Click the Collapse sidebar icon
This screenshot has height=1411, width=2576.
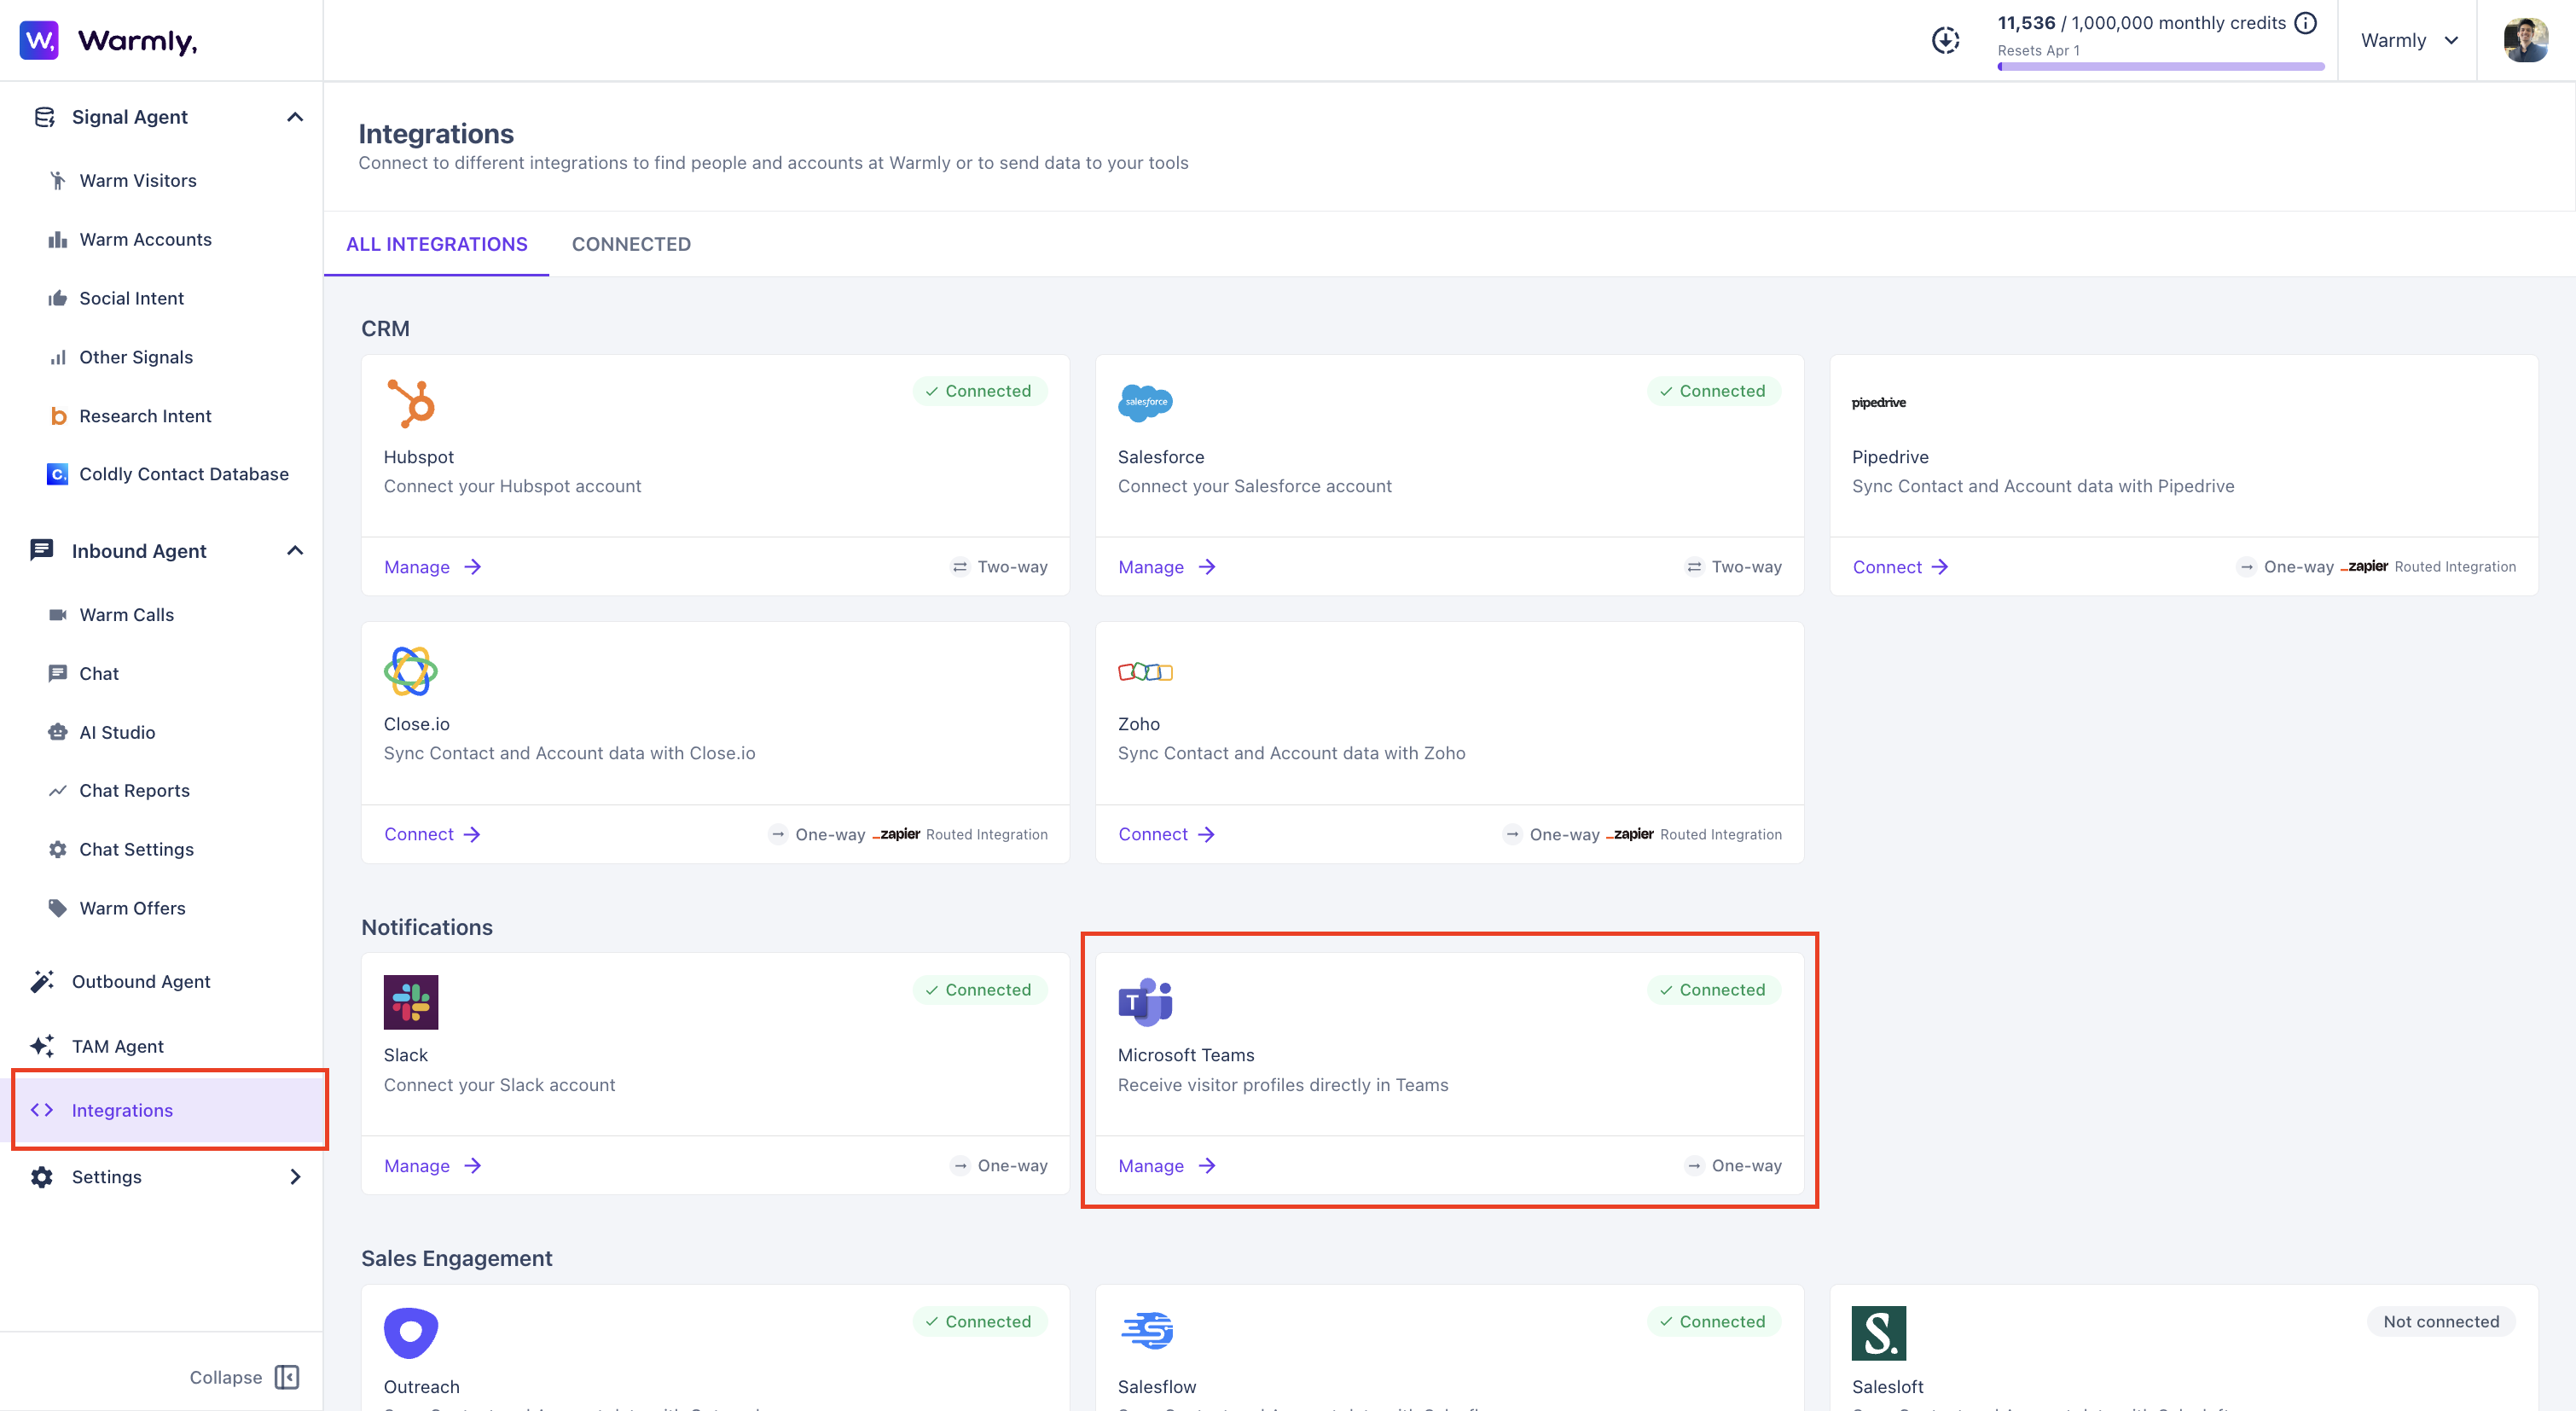[x=287, y=1377]
